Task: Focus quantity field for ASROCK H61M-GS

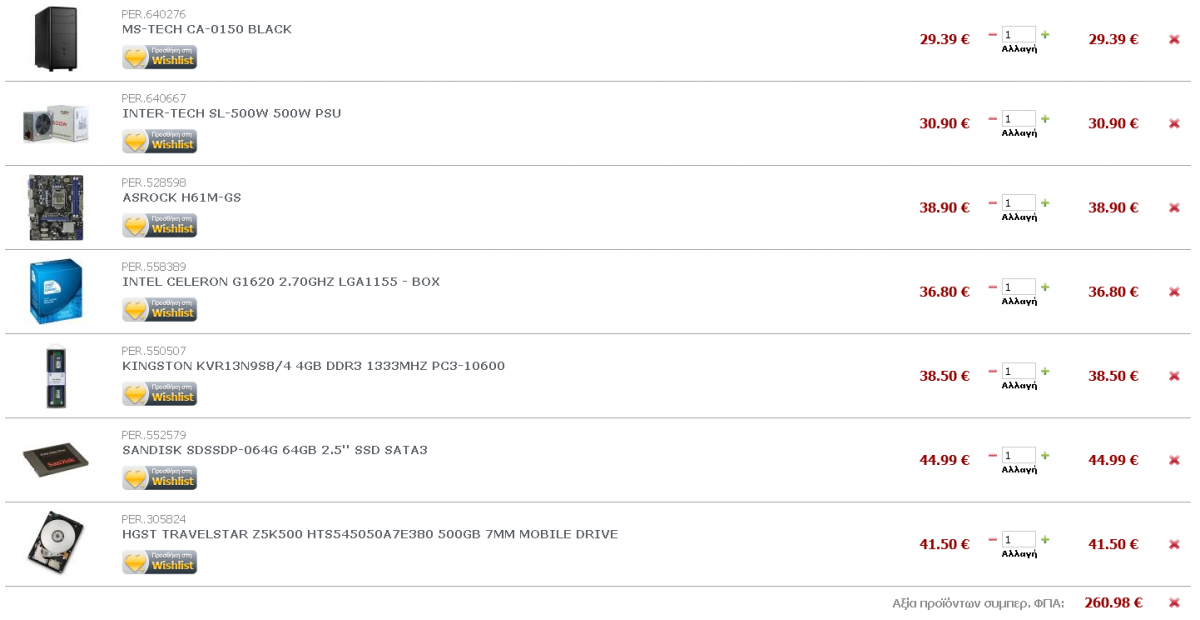Action: (1019, 203)
